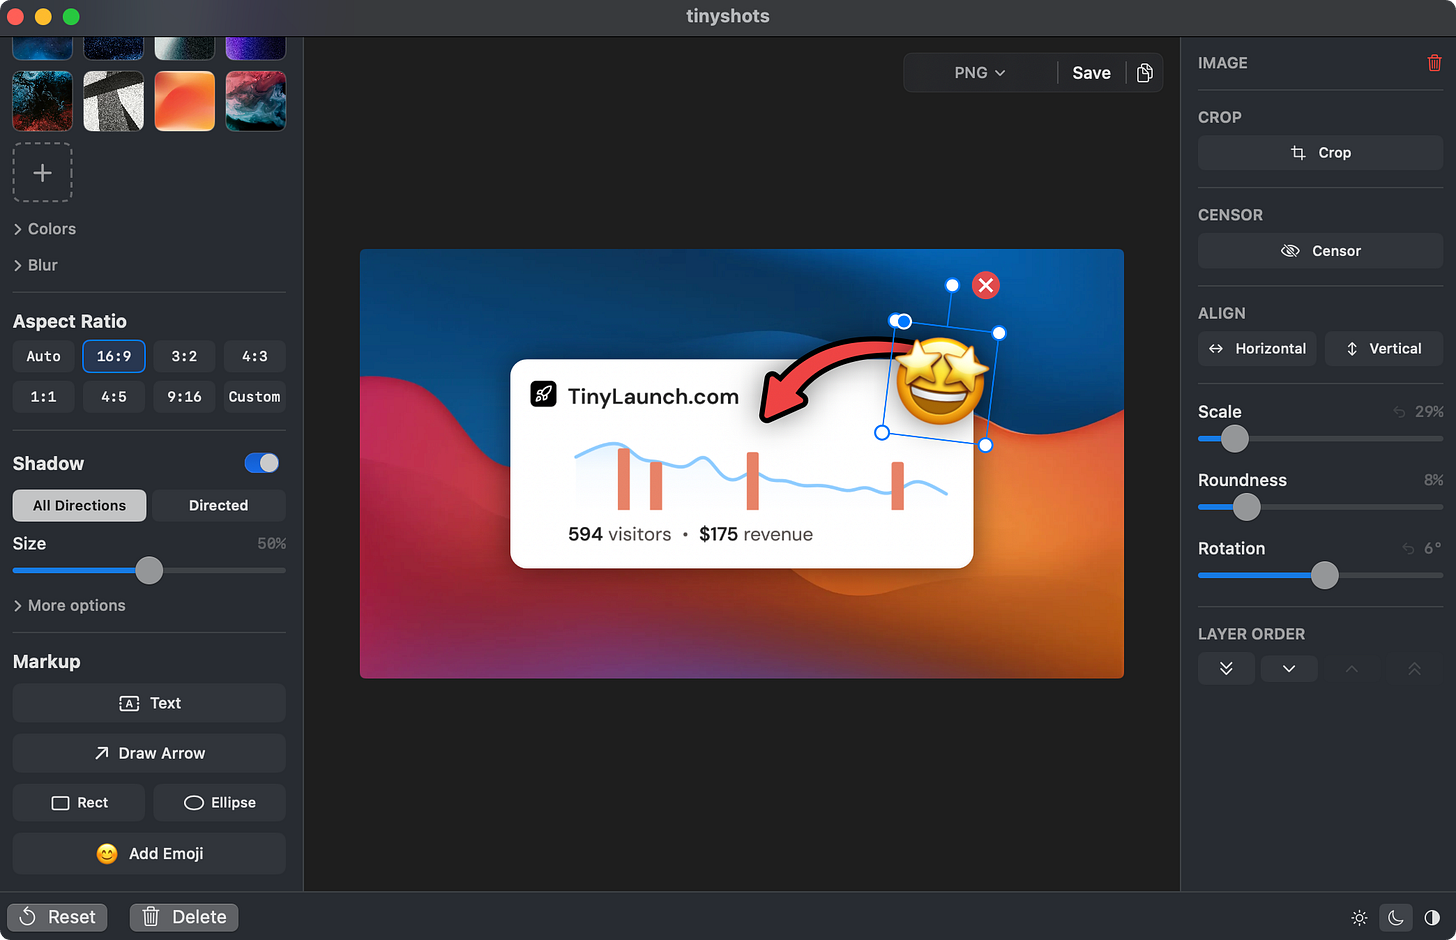1456x940 pixels.
Task: Click the Crop button
Action: tap(1320, 153)
